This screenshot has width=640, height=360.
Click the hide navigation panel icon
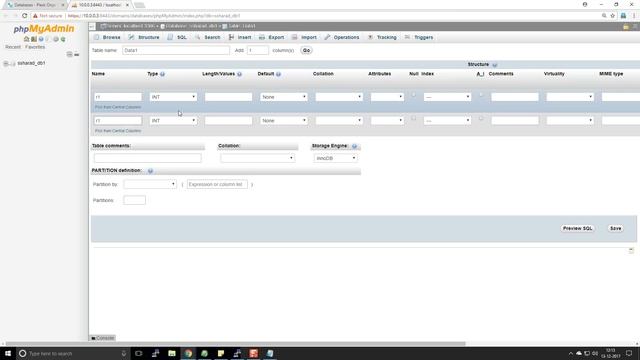[x=92, y=26]
